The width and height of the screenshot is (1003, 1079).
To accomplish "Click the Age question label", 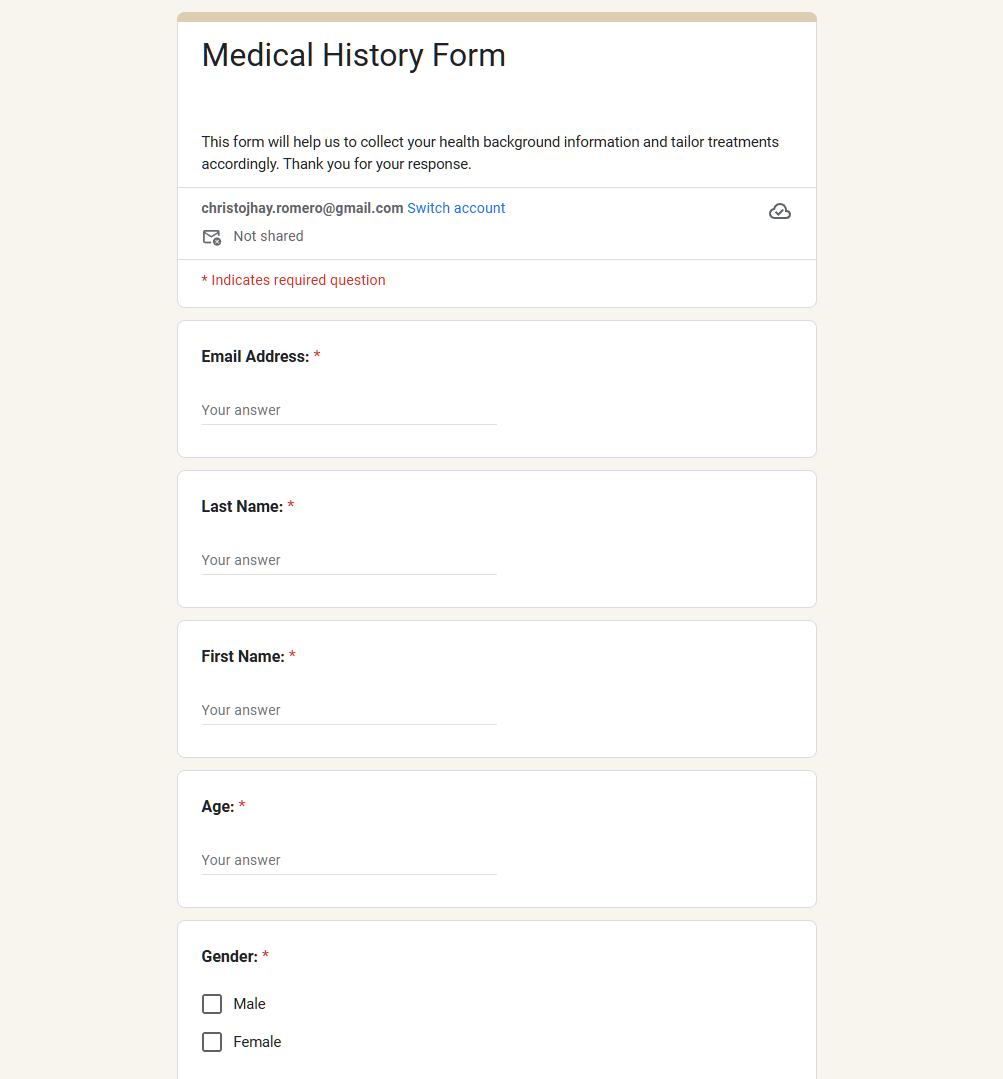I will 218,806.
